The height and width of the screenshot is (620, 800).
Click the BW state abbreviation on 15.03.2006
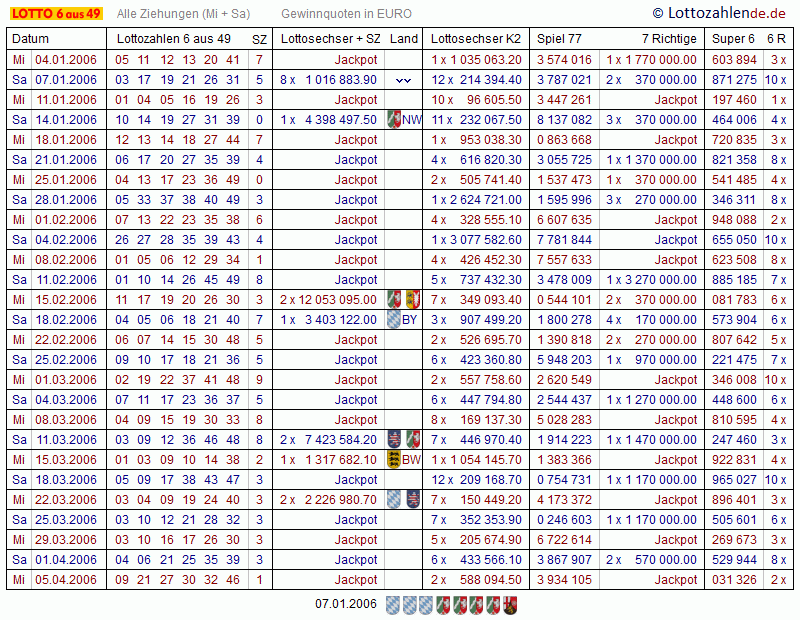click(x=411, y=459)
